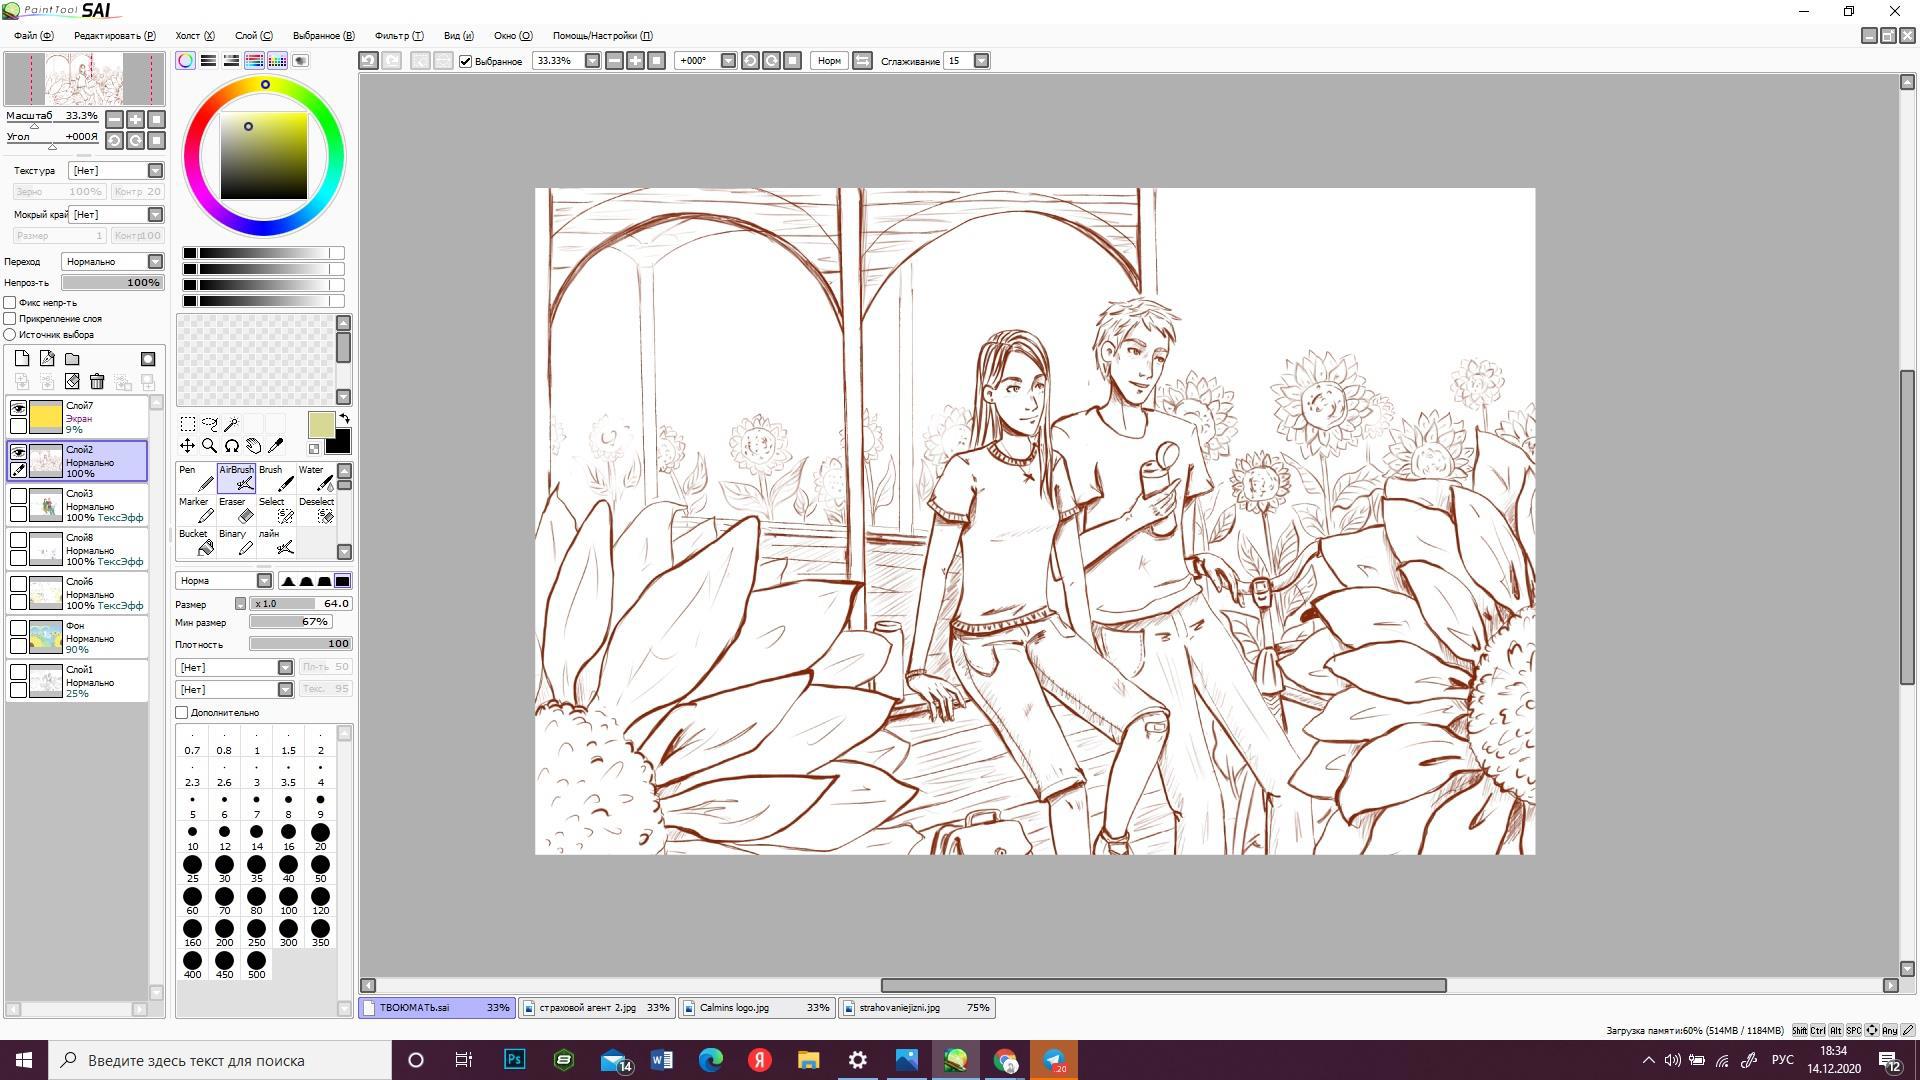Switch to страховой агент 2.jpg document tab
The image size is (1920, 1080).
(x=597, y=1008)
